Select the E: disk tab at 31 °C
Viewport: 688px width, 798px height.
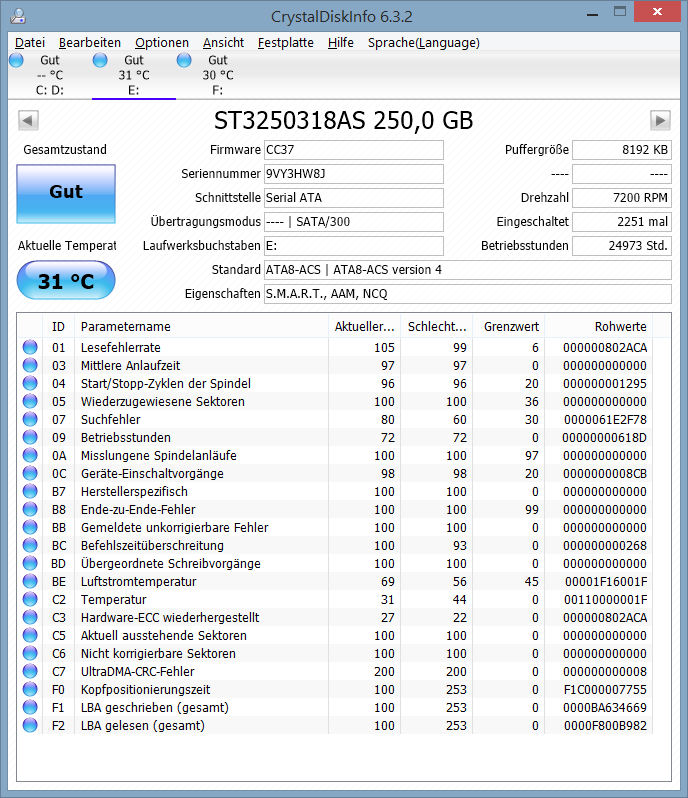[x=134, y=75]
